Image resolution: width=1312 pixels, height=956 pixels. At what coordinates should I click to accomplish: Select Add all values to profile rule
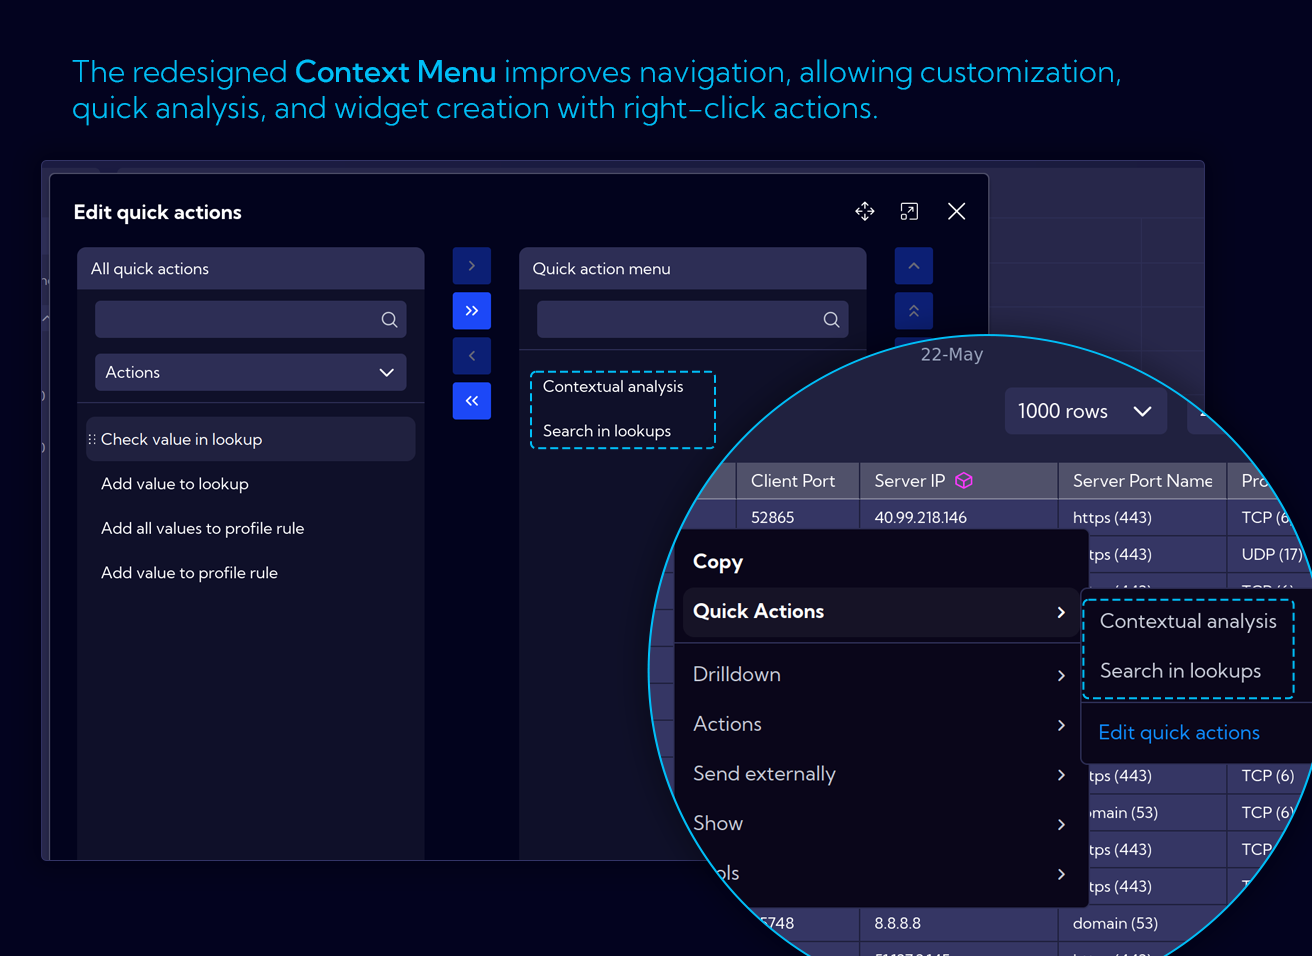click(x=202, y=528)
